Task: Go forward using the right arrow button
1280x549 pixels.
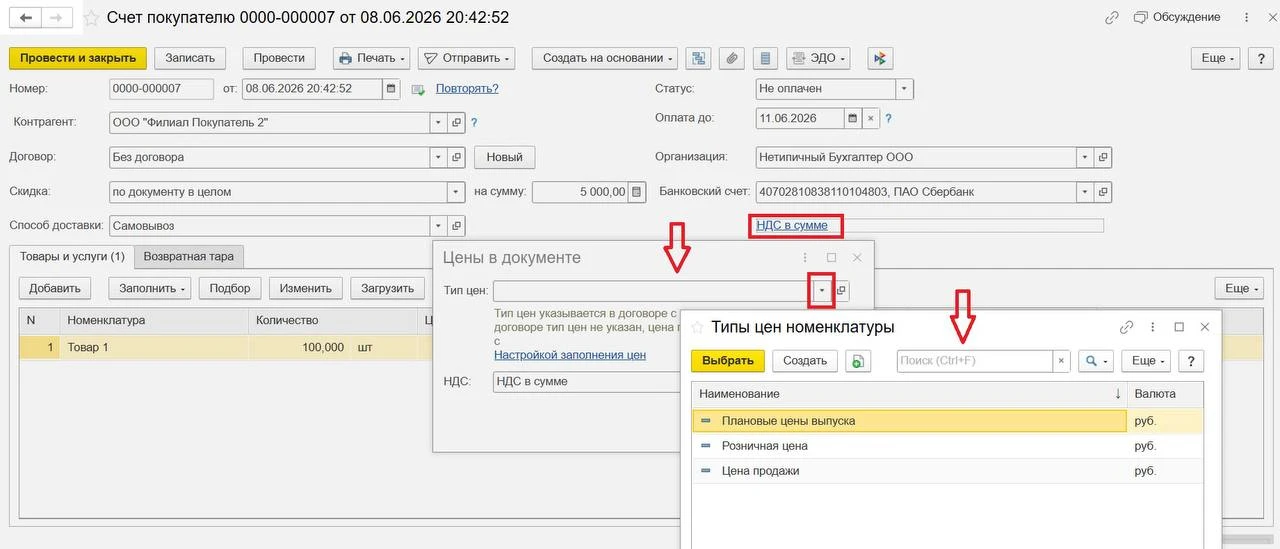Action: (58, 18)
